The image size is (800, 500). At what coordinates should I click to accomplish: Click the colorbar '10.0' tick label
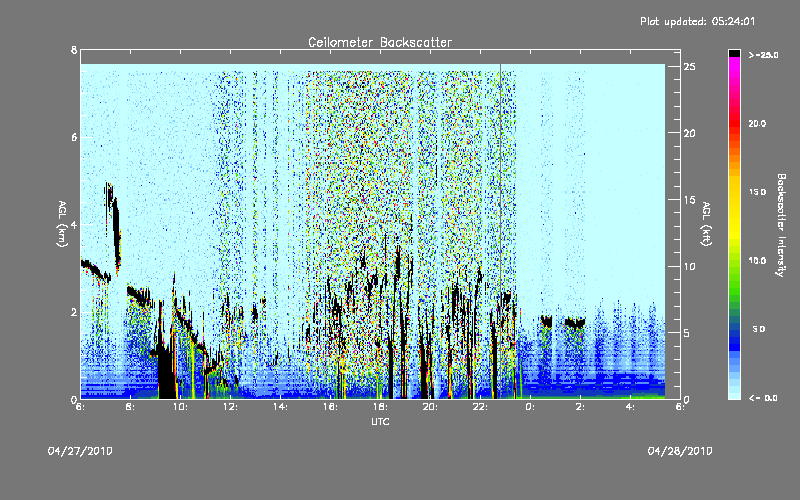click(757, 261)
